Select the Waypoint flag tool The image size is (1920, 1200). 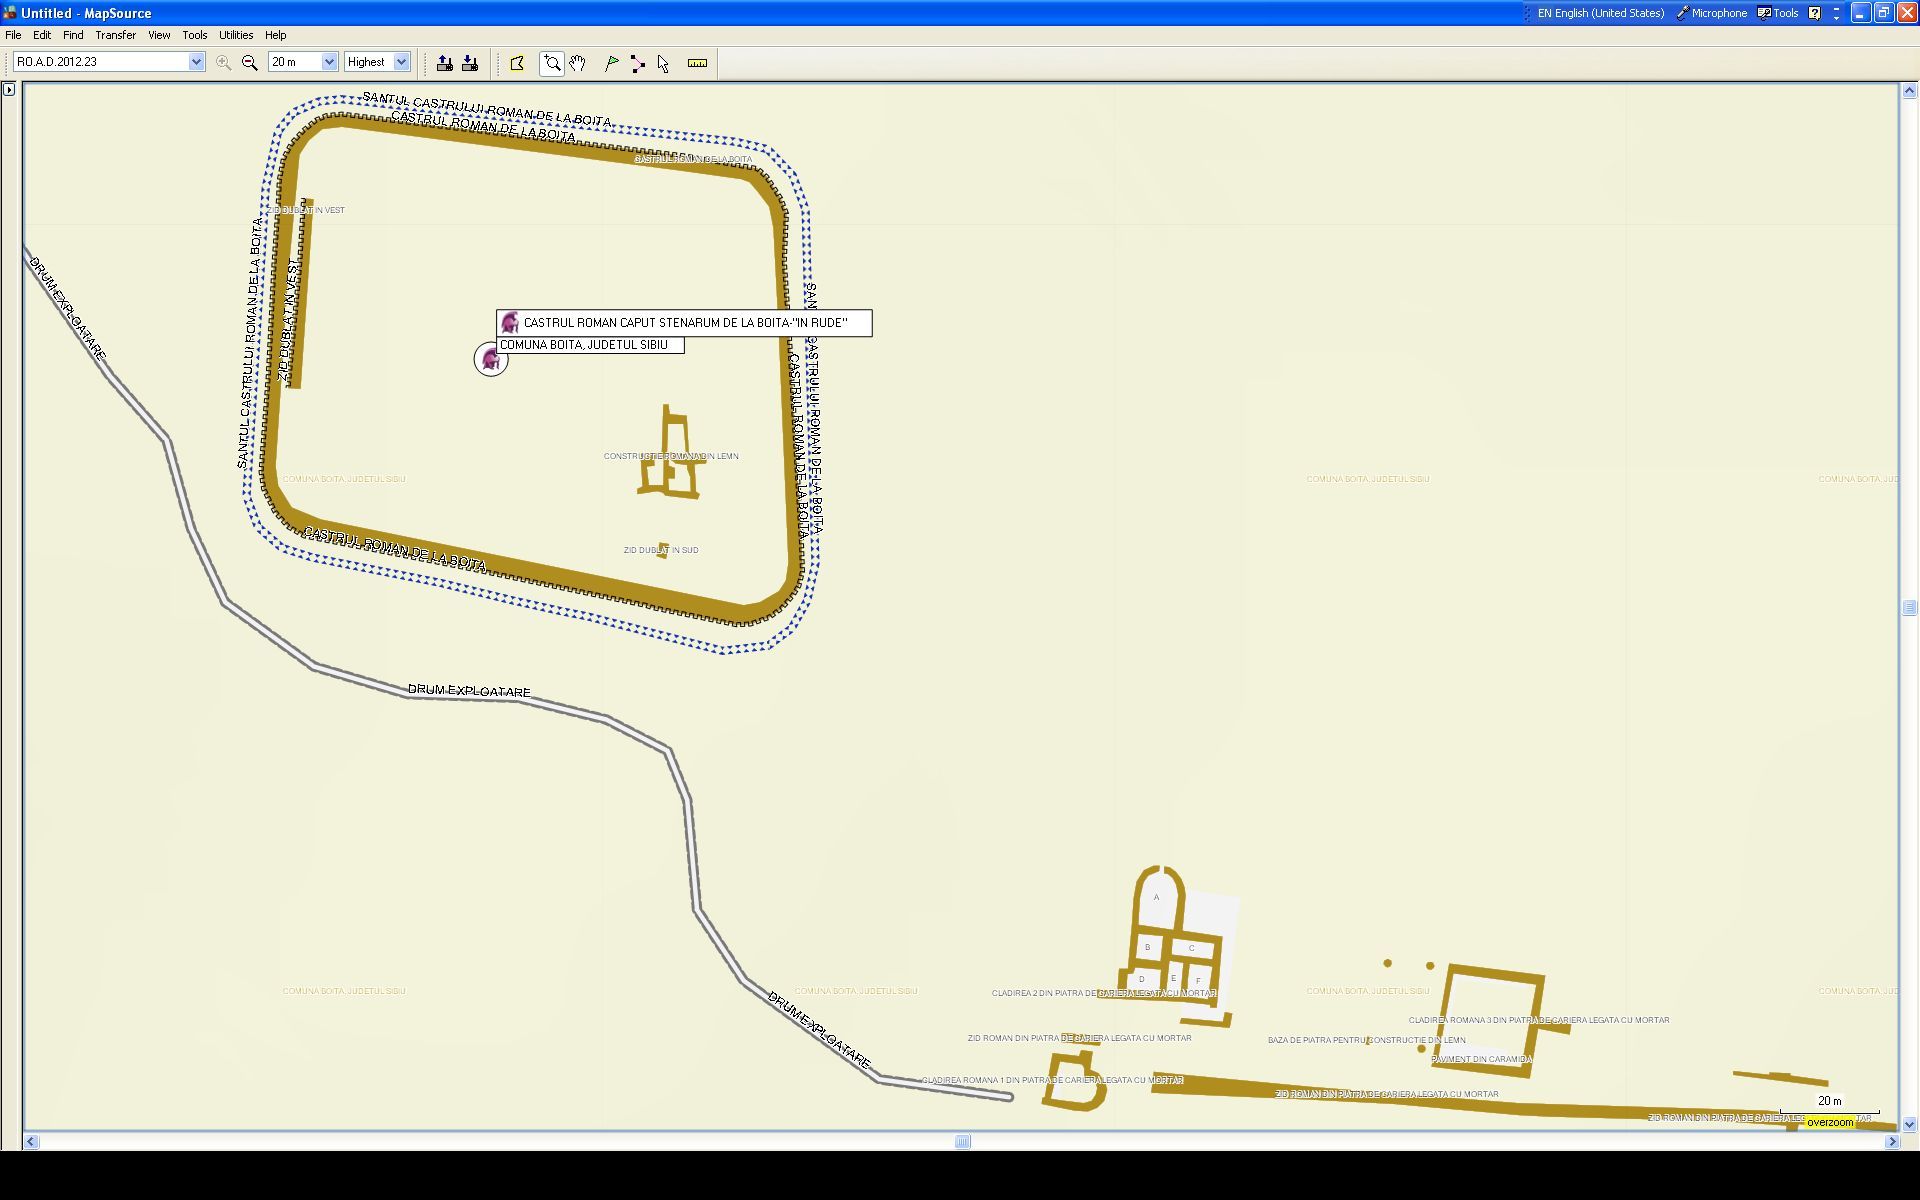pyautogui.click(x=612, y=63)
